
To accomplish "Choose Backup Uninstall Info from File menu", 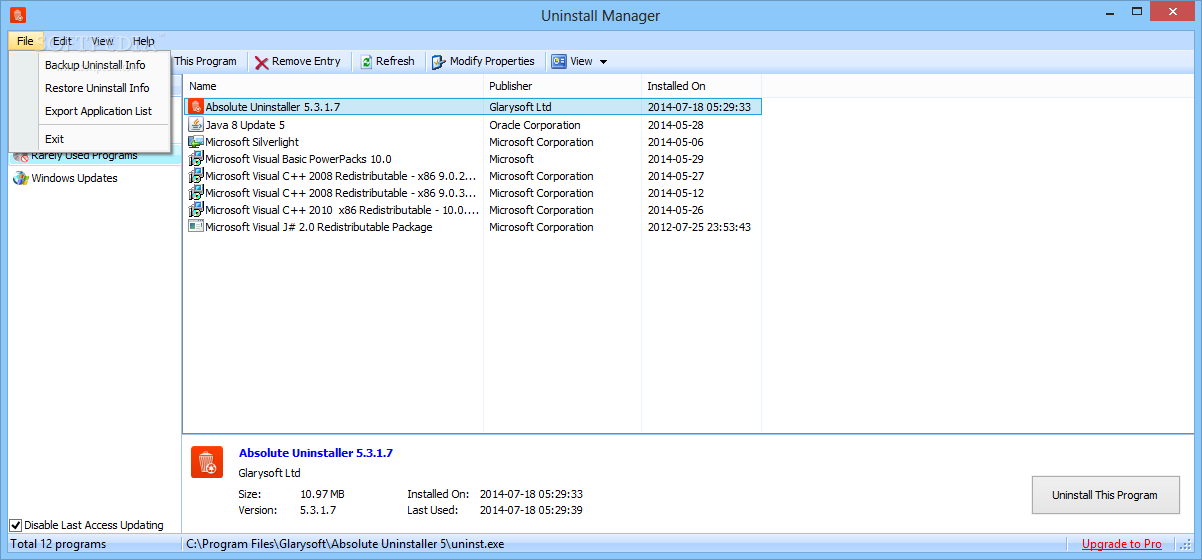I will pos(95,65).
